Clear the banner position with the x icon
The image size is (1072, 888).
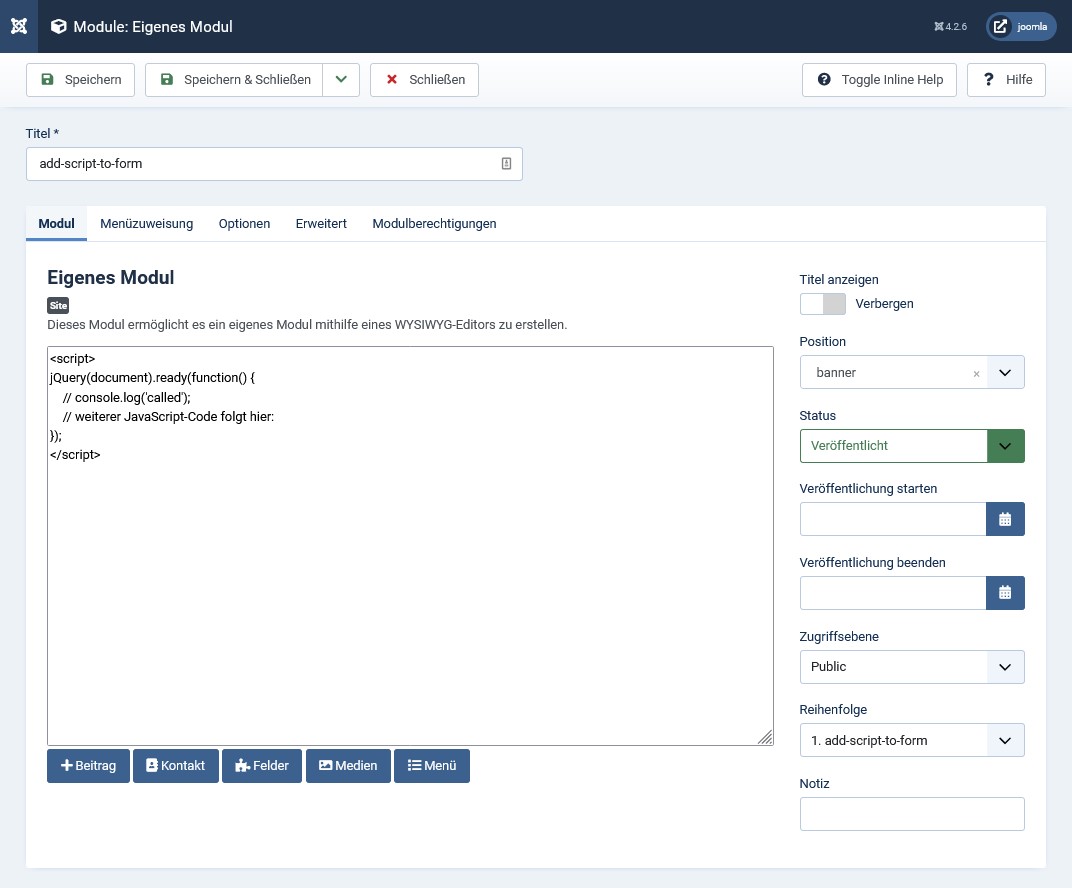(x=976, y=373)
